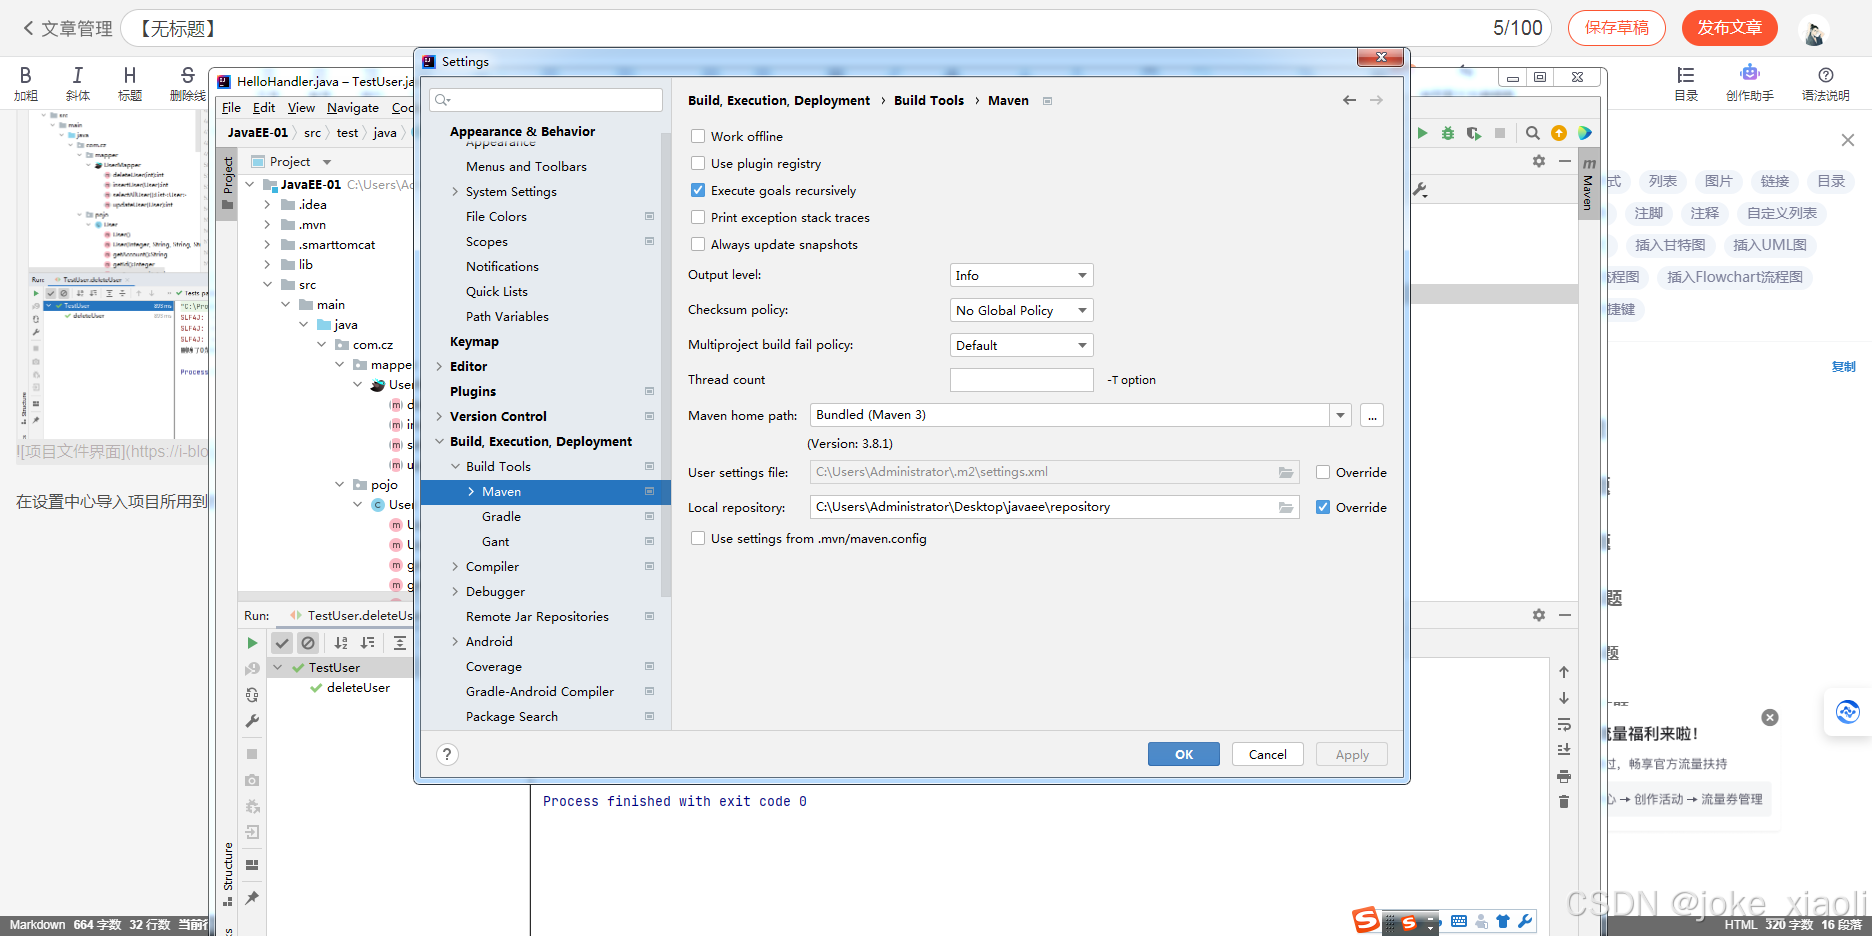Click the Heading (标题) formatting icon
The image size is (1872, 936).
tap(130, 82)
